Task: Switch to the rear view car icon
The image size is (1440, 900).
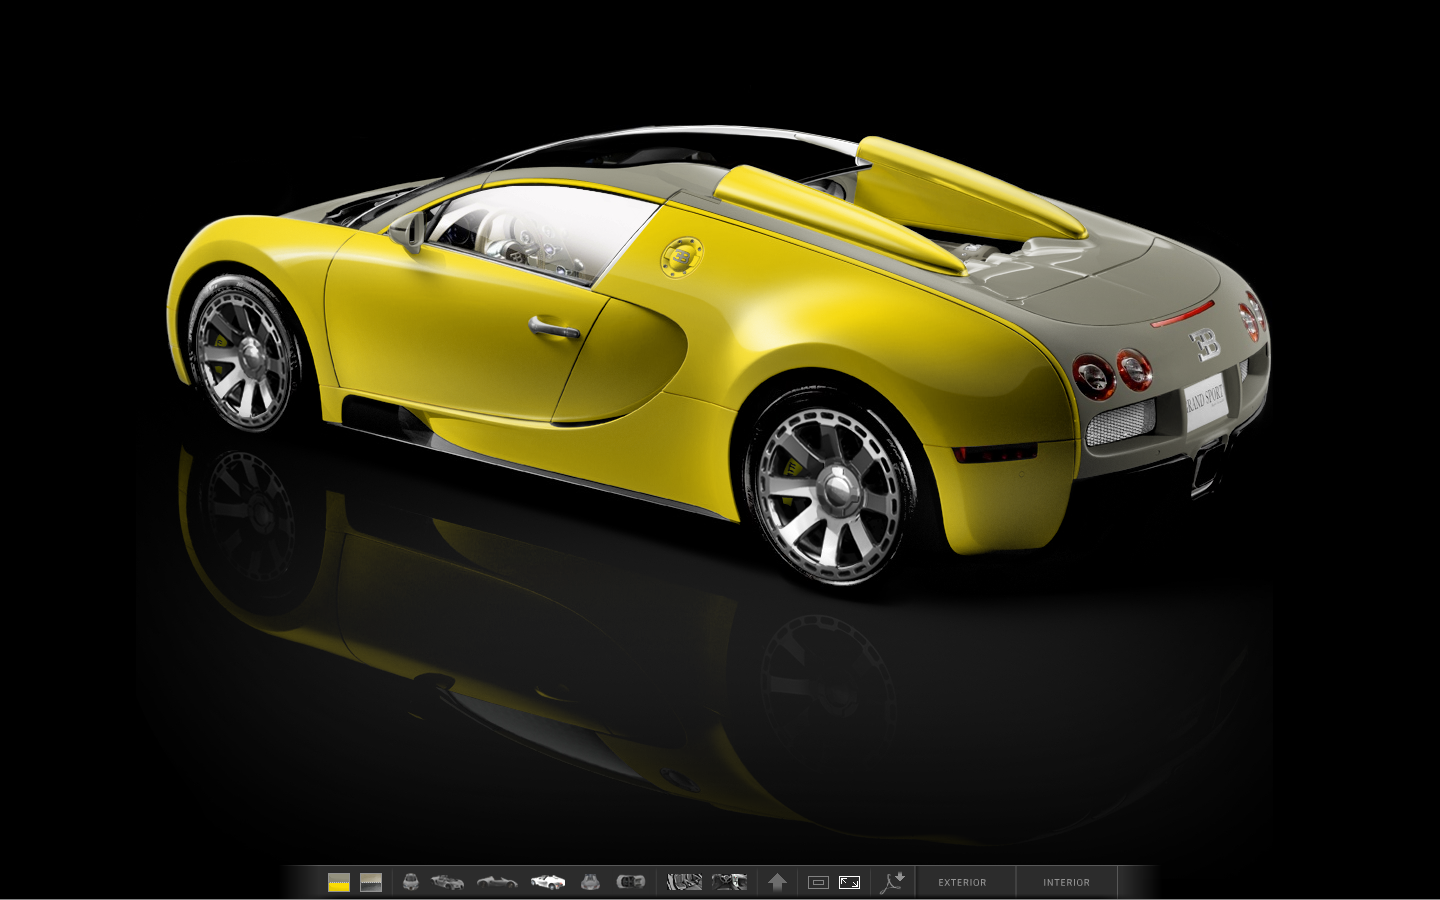Action: [x=590, y=882]
